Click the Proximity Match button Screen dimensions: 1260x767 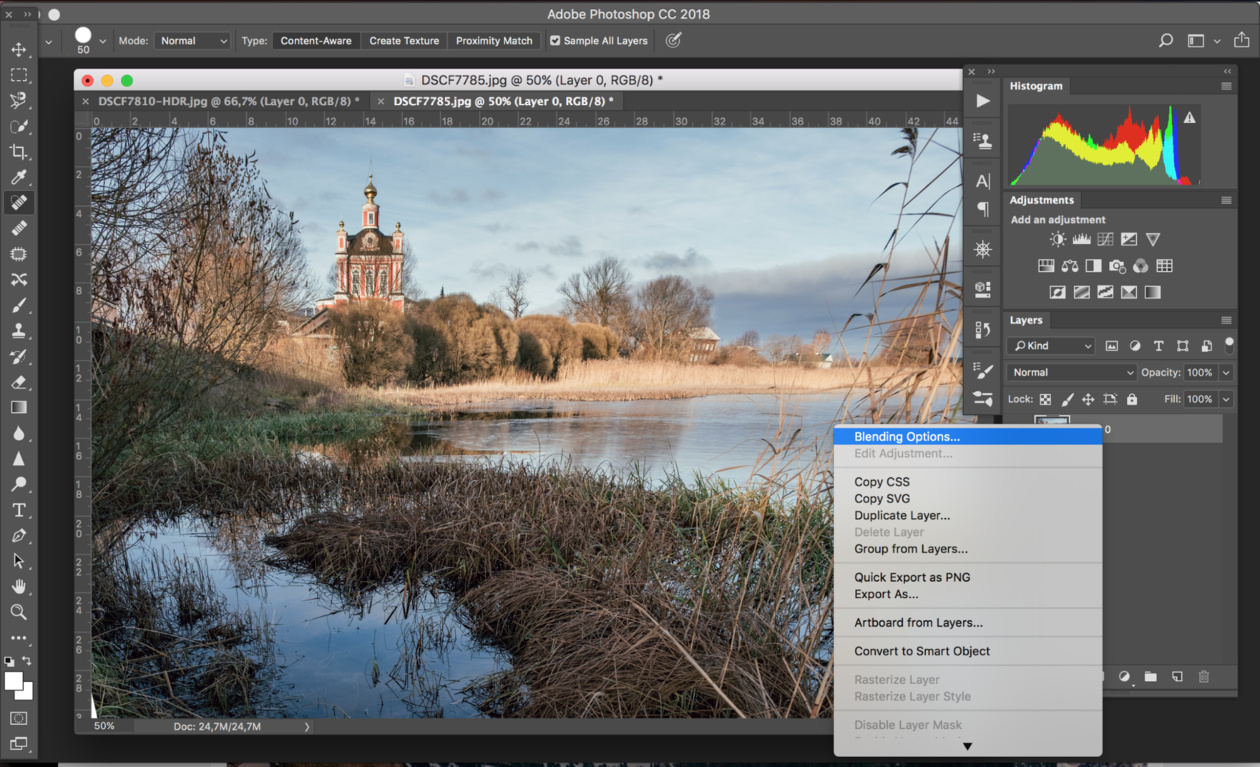(494, 41)
